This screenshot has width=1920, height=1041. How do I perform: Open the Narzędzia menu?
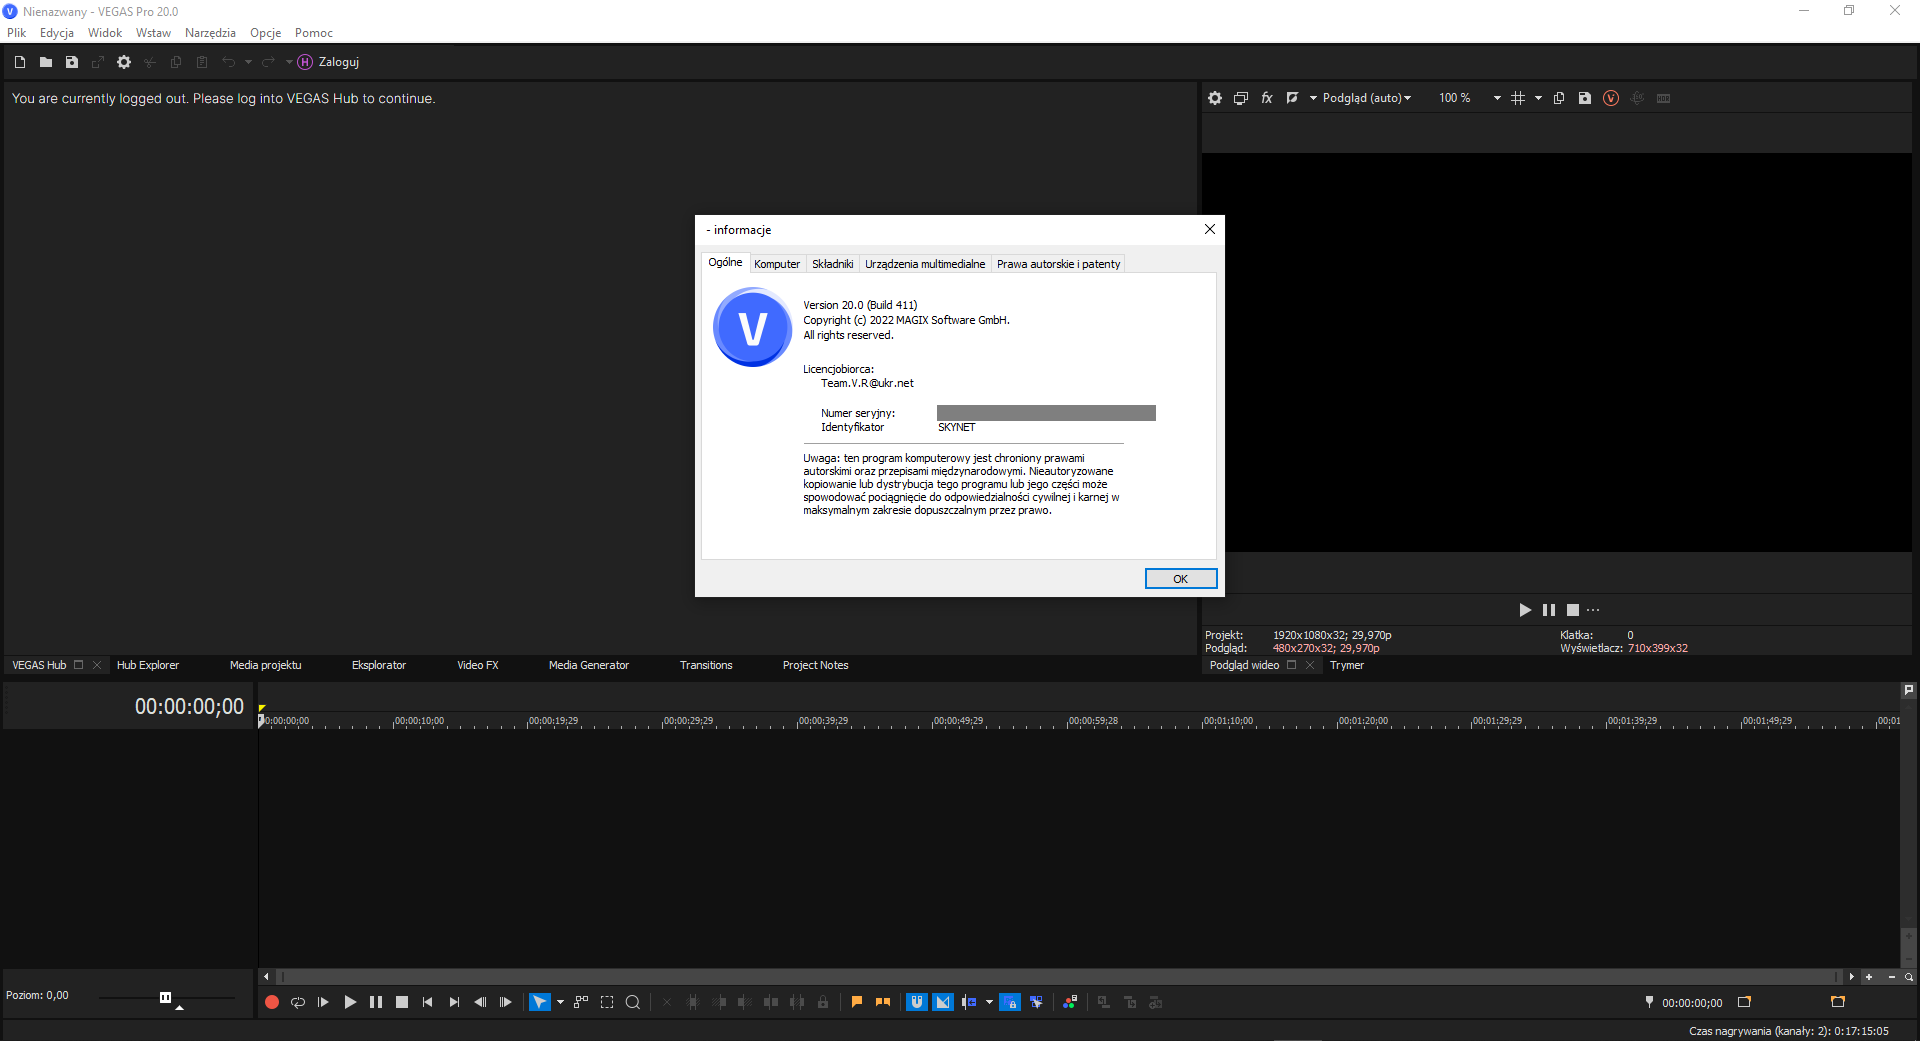point(210,33)
